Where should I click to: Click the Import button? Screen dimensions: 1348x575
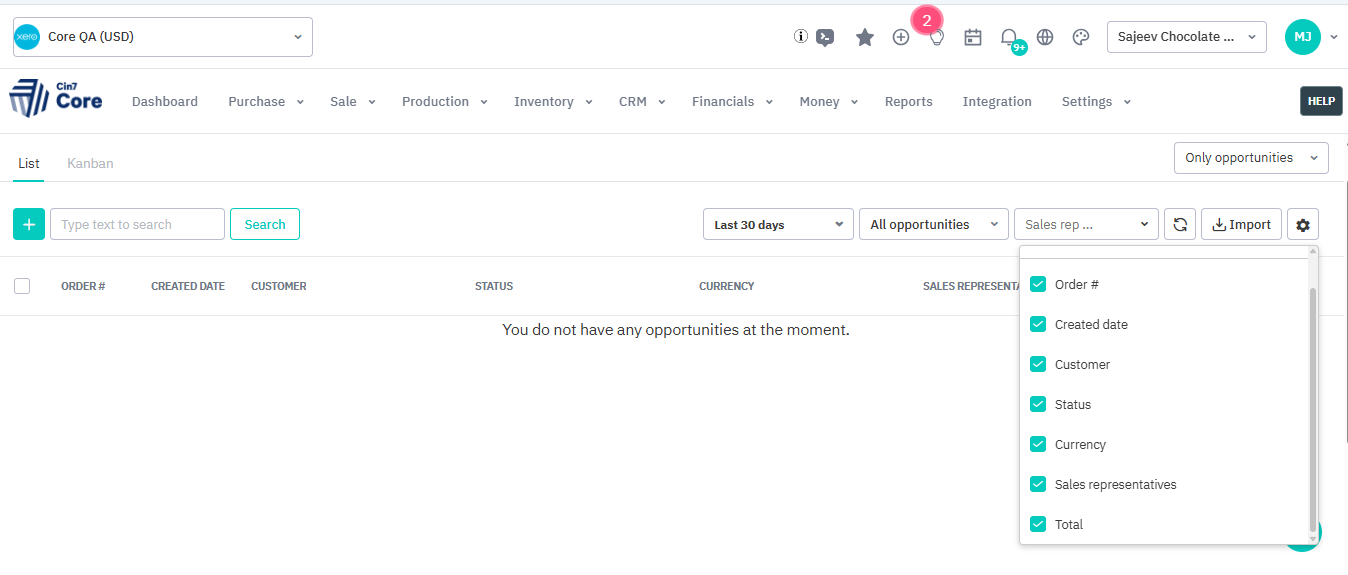click(1241, 224)
